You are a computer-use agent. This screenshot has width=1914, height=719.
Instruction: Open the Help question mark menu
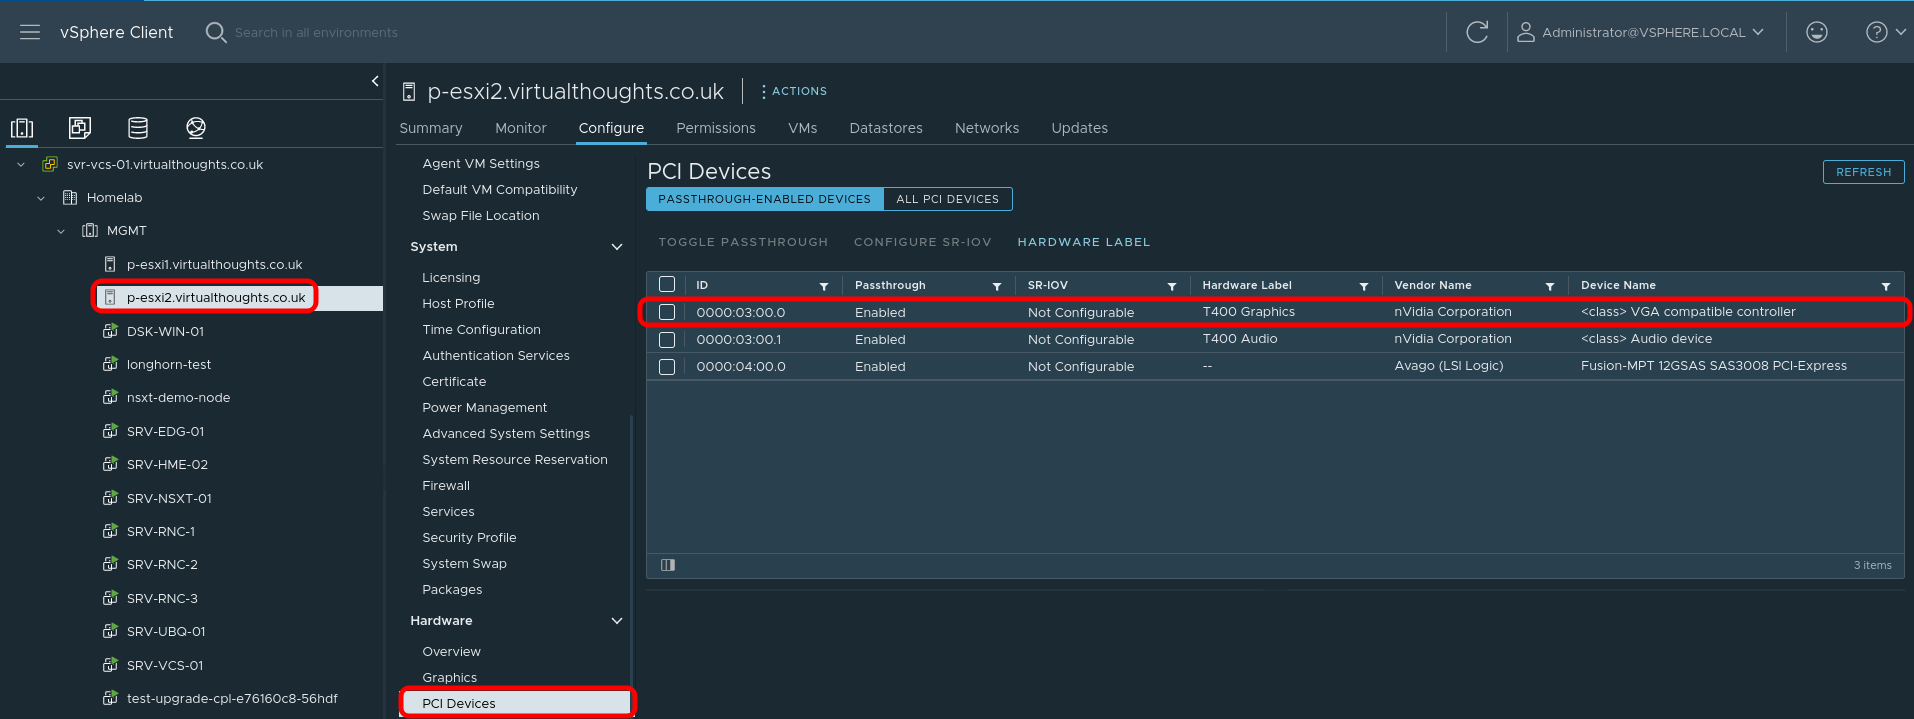tap(1885, 32)
